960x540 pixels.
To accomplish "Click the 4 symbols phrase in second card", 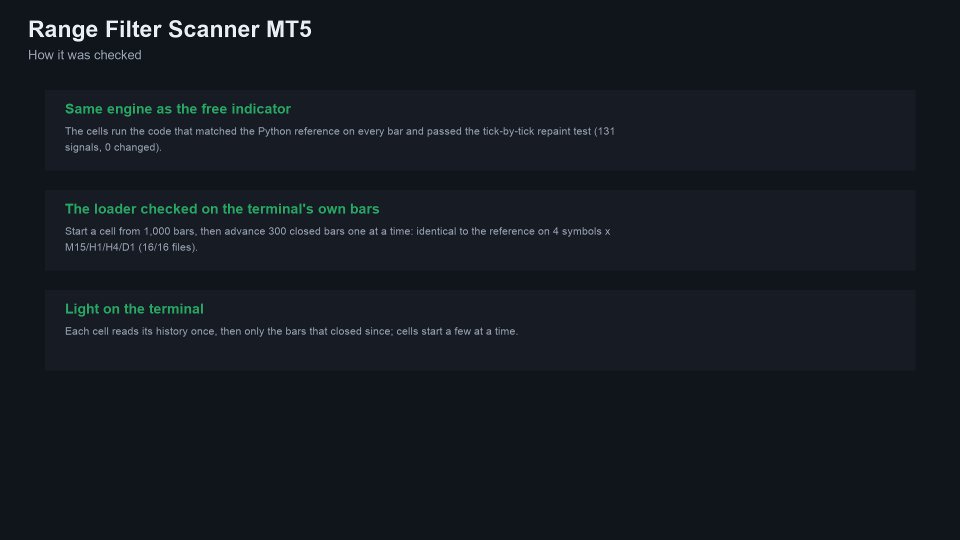I will [577, 231].
